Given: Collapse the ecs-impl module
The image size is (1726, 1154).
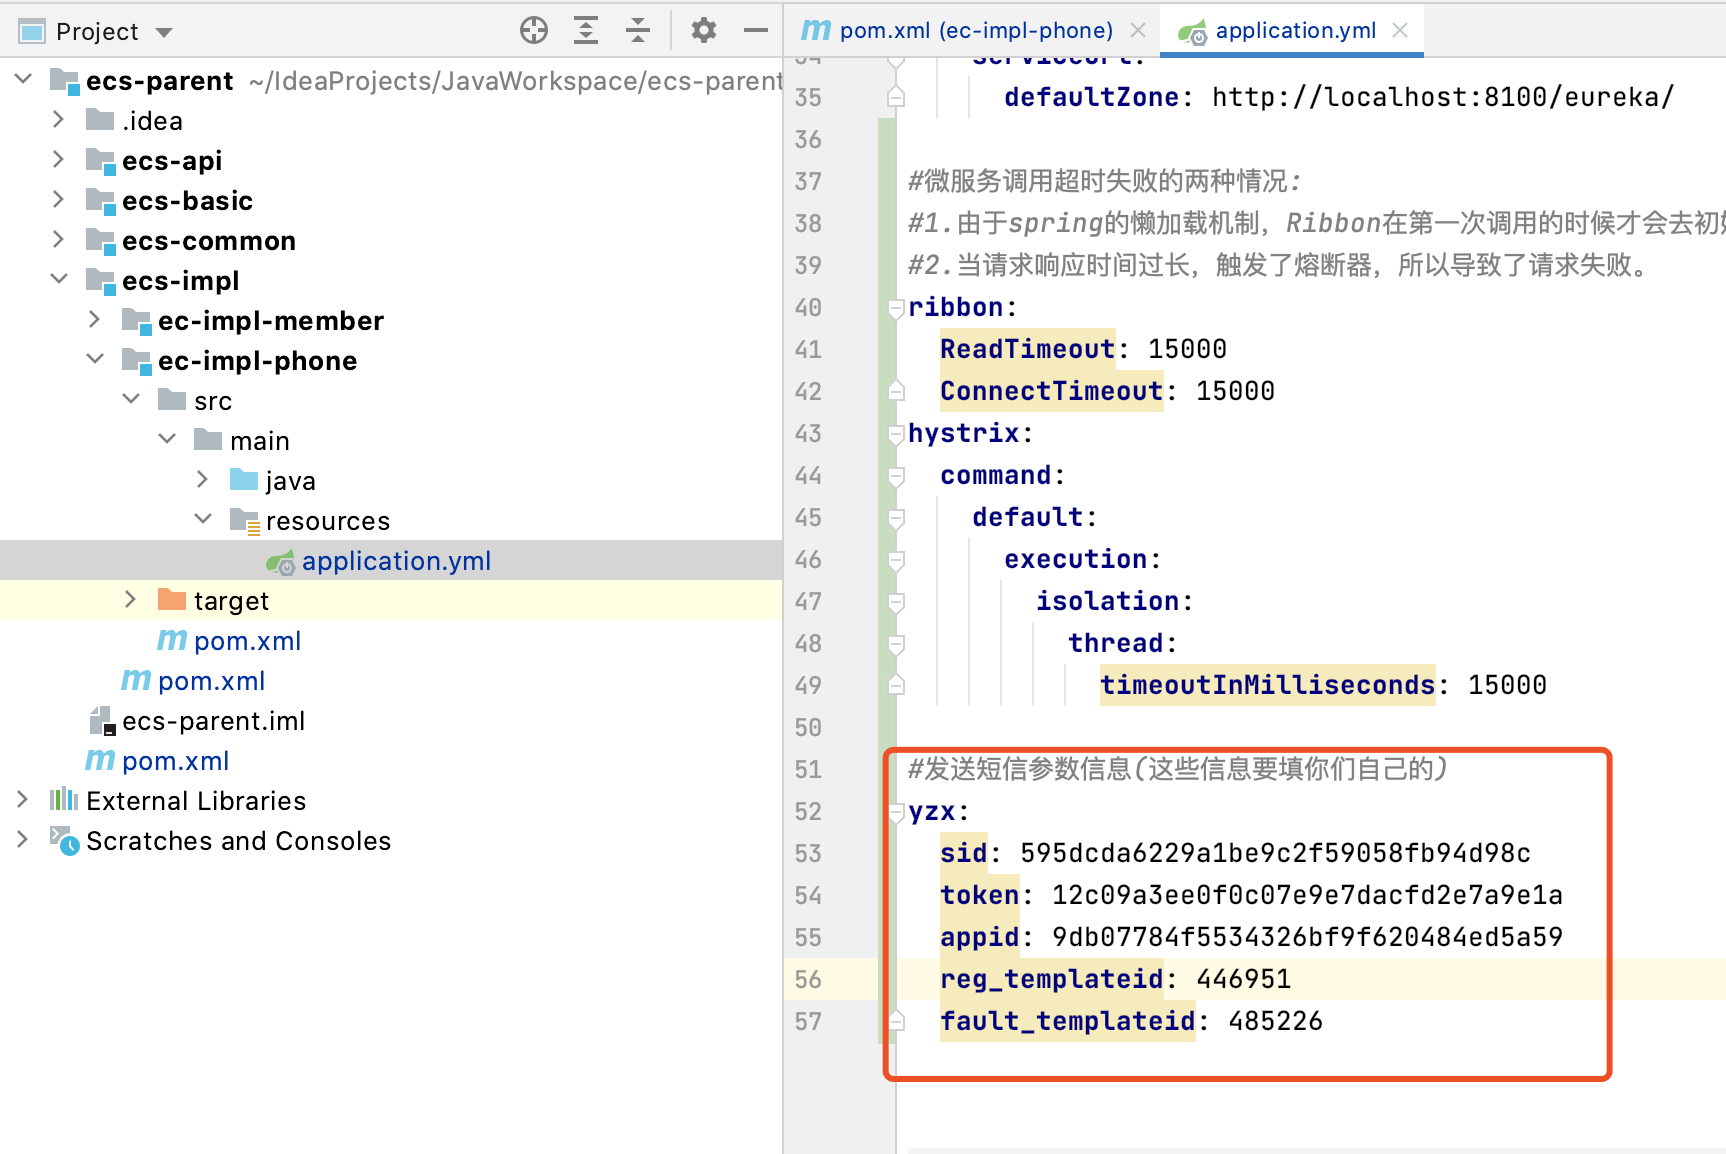Looking at the screenshot, I should [59, 279].
